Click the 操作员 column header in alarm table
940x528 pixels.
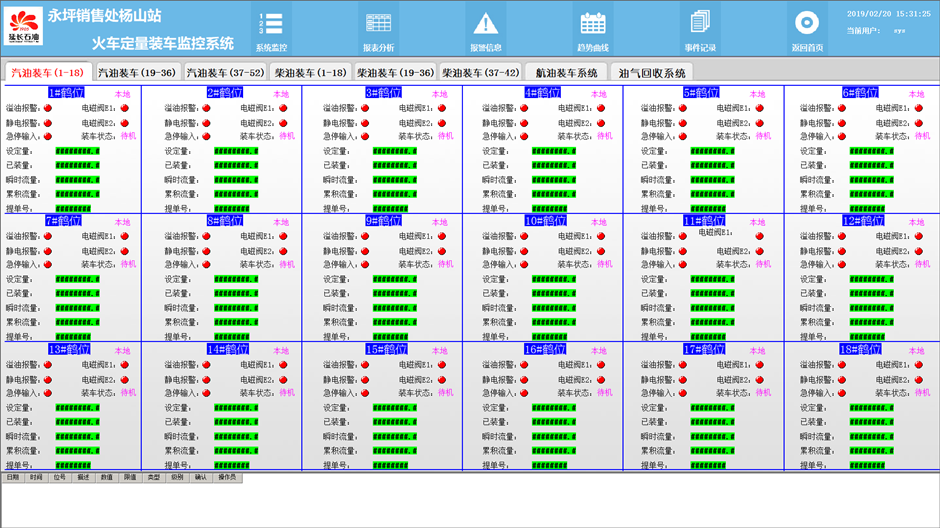(x=228, y=478)
